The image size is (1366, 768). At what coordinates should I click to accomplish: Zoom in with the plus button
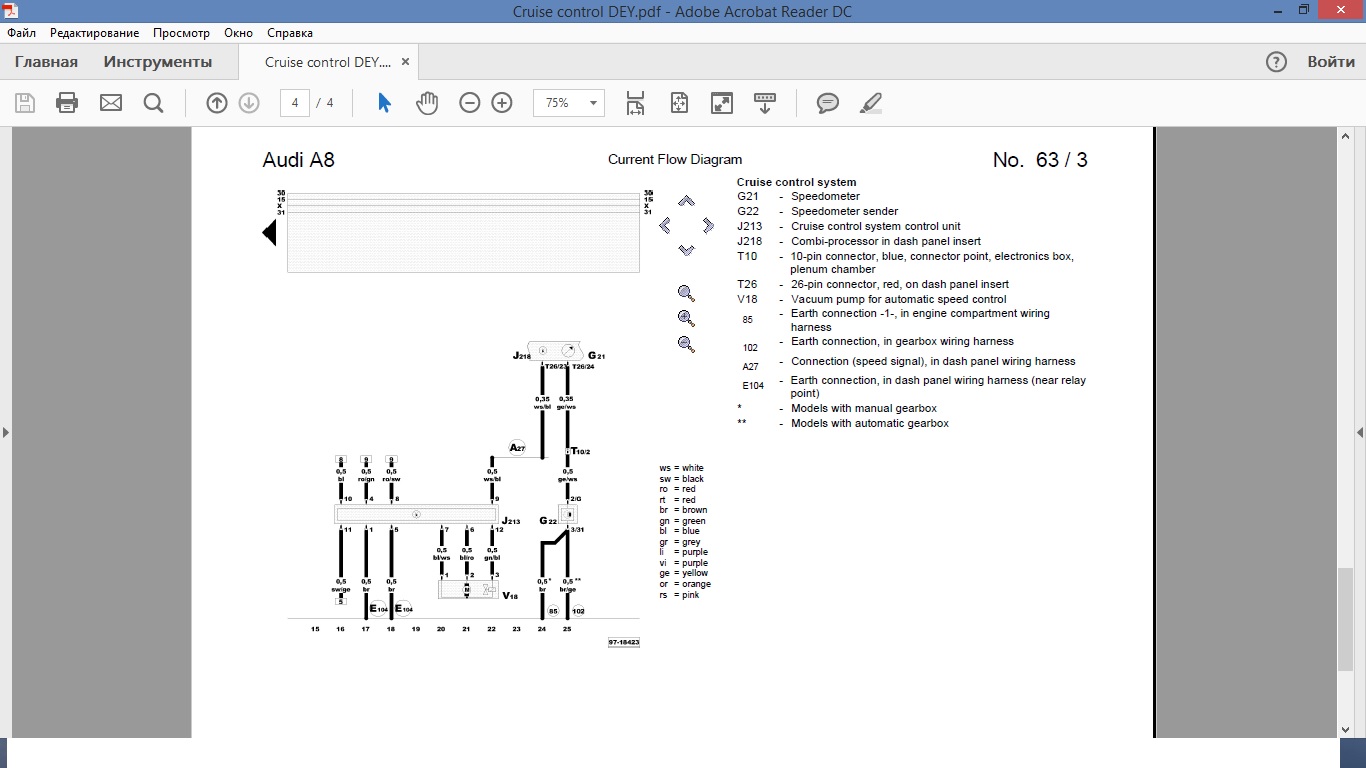click(502, 103)
